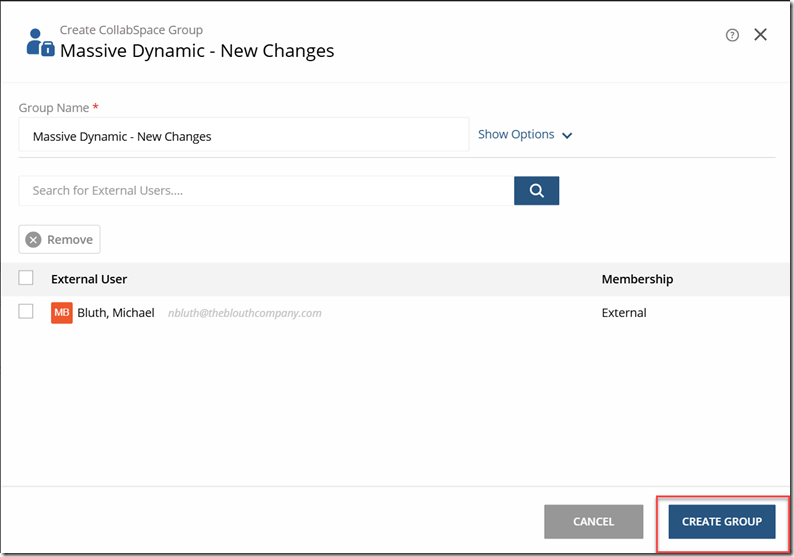Expand Show Options
The image size is (794, 557).
click(x=525, y=134)
